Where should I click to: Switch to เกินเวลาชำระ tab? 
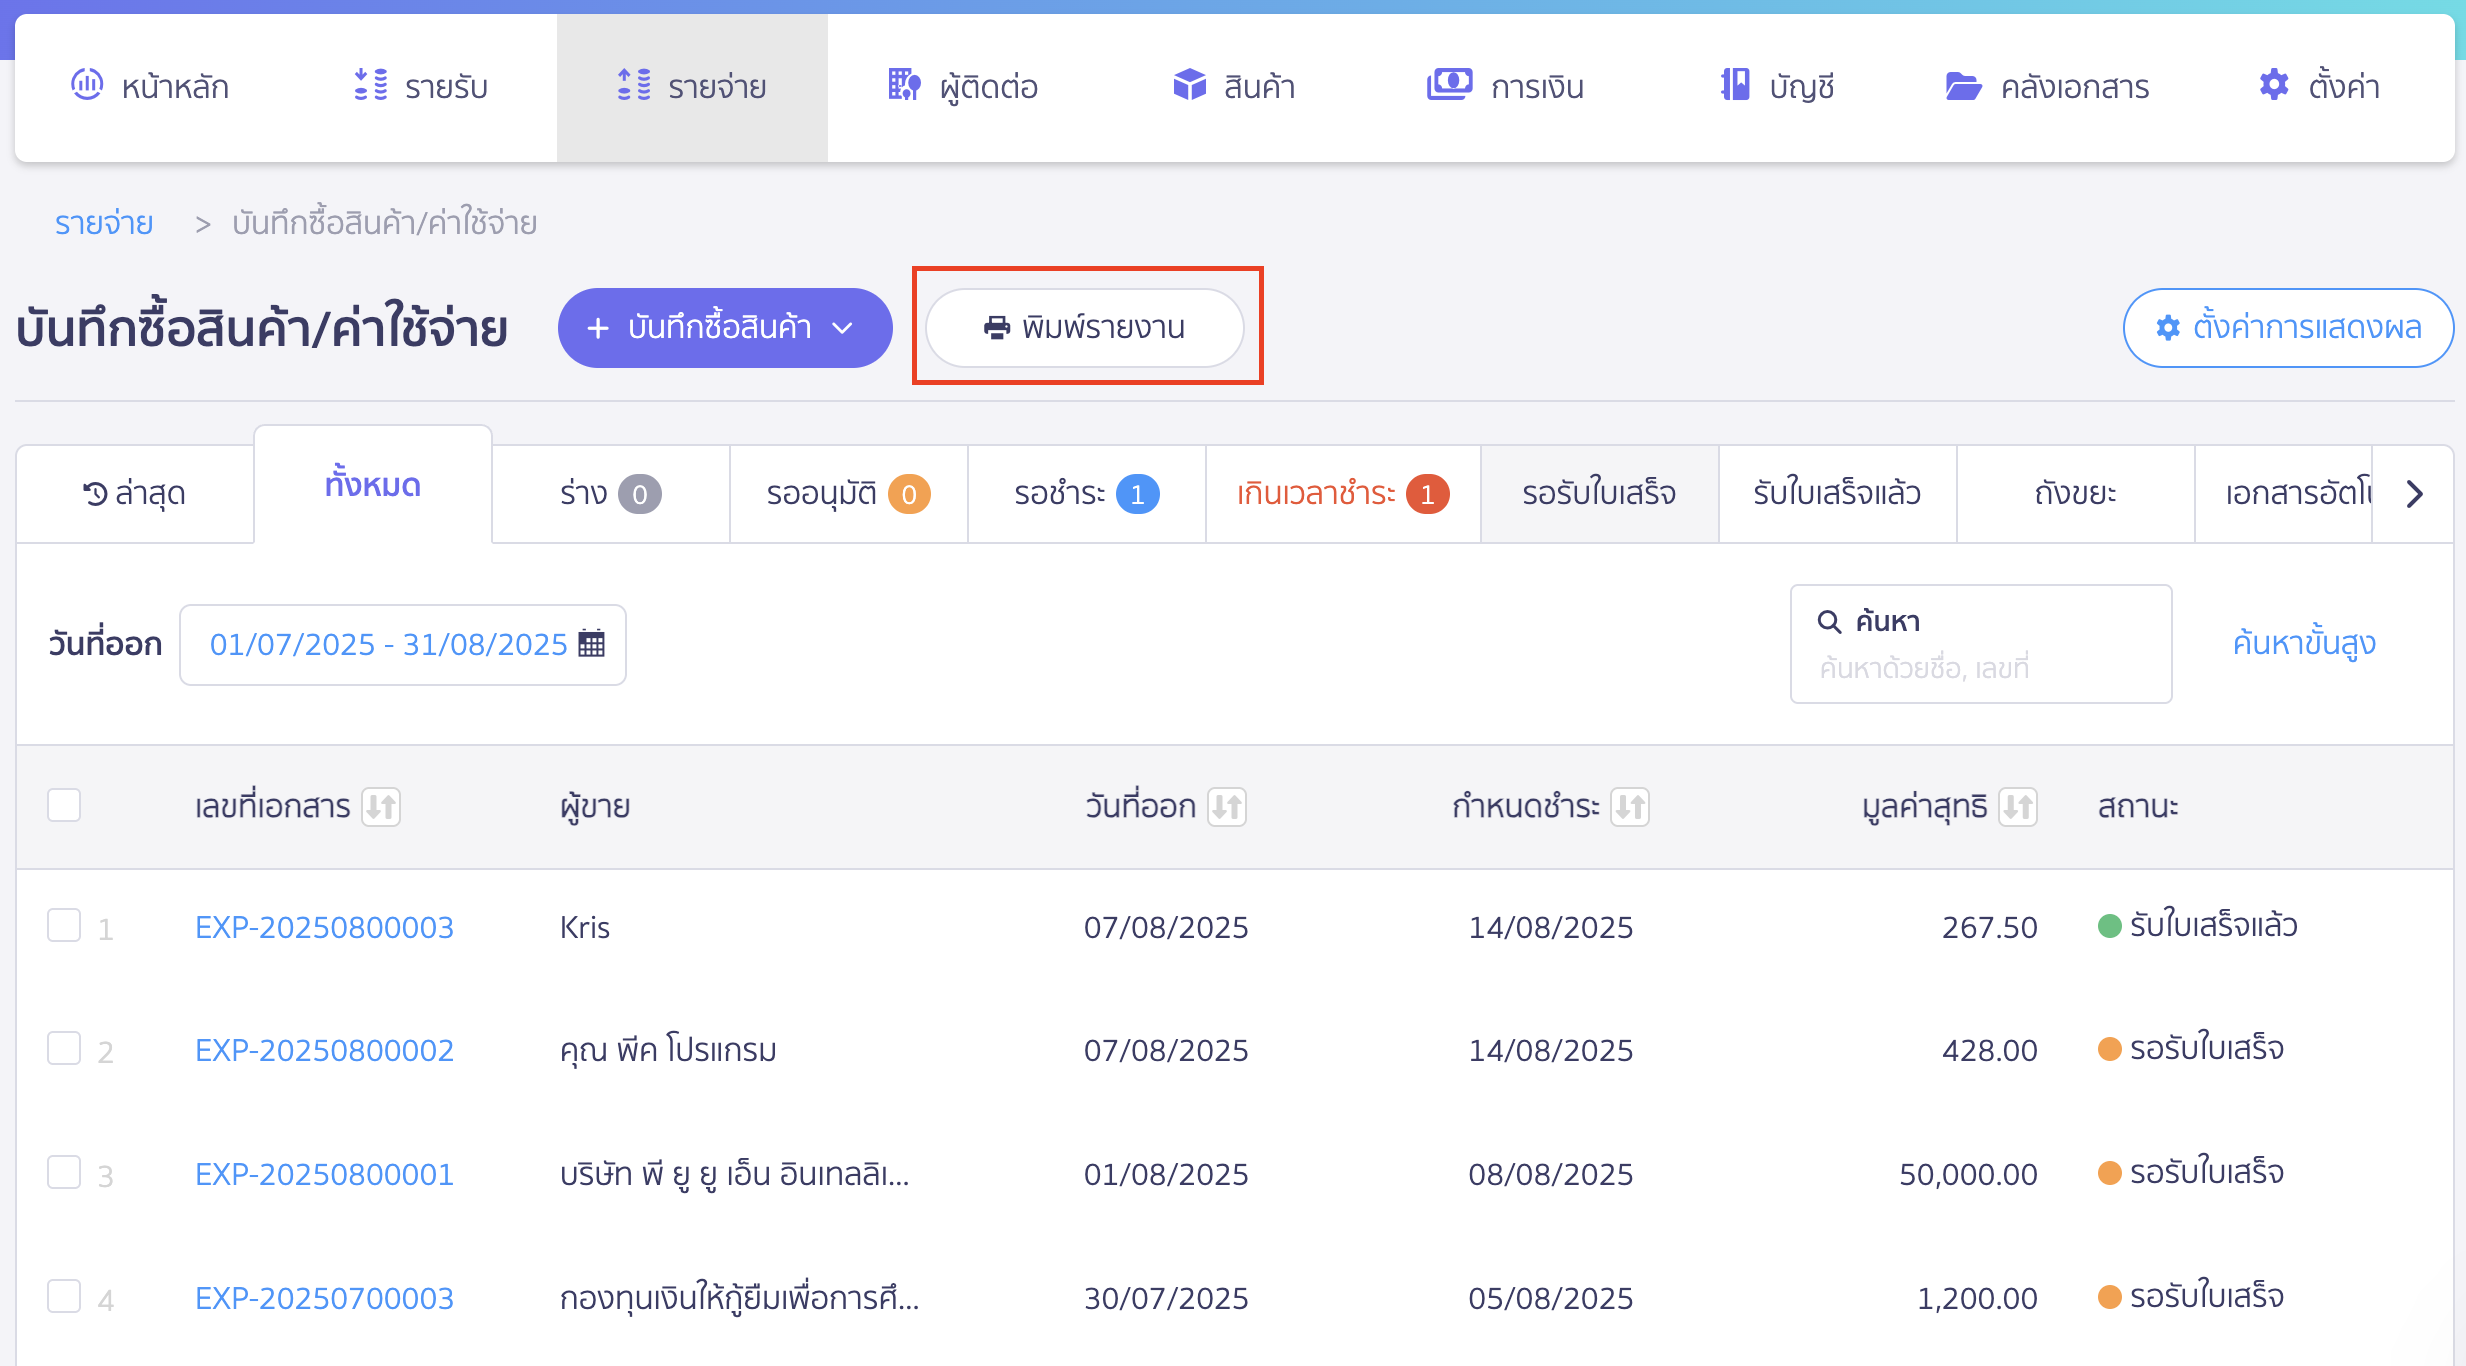(1343, 494)
